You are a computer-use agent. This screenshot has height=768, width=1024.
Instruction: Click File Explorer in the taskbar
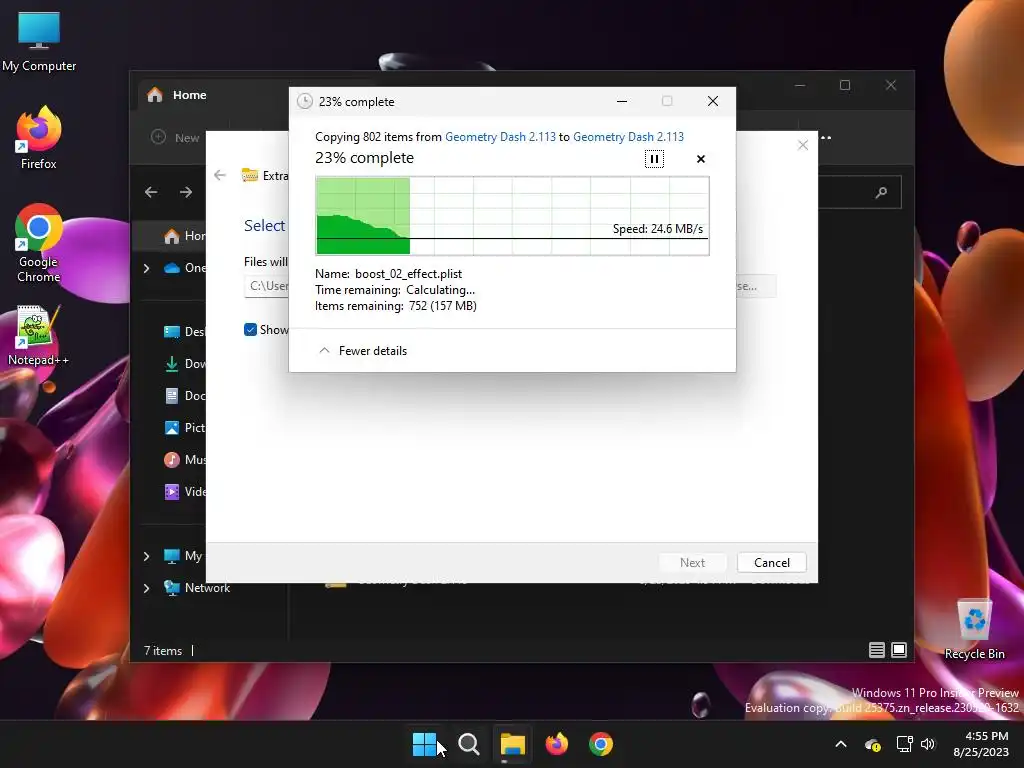(513, 744)
